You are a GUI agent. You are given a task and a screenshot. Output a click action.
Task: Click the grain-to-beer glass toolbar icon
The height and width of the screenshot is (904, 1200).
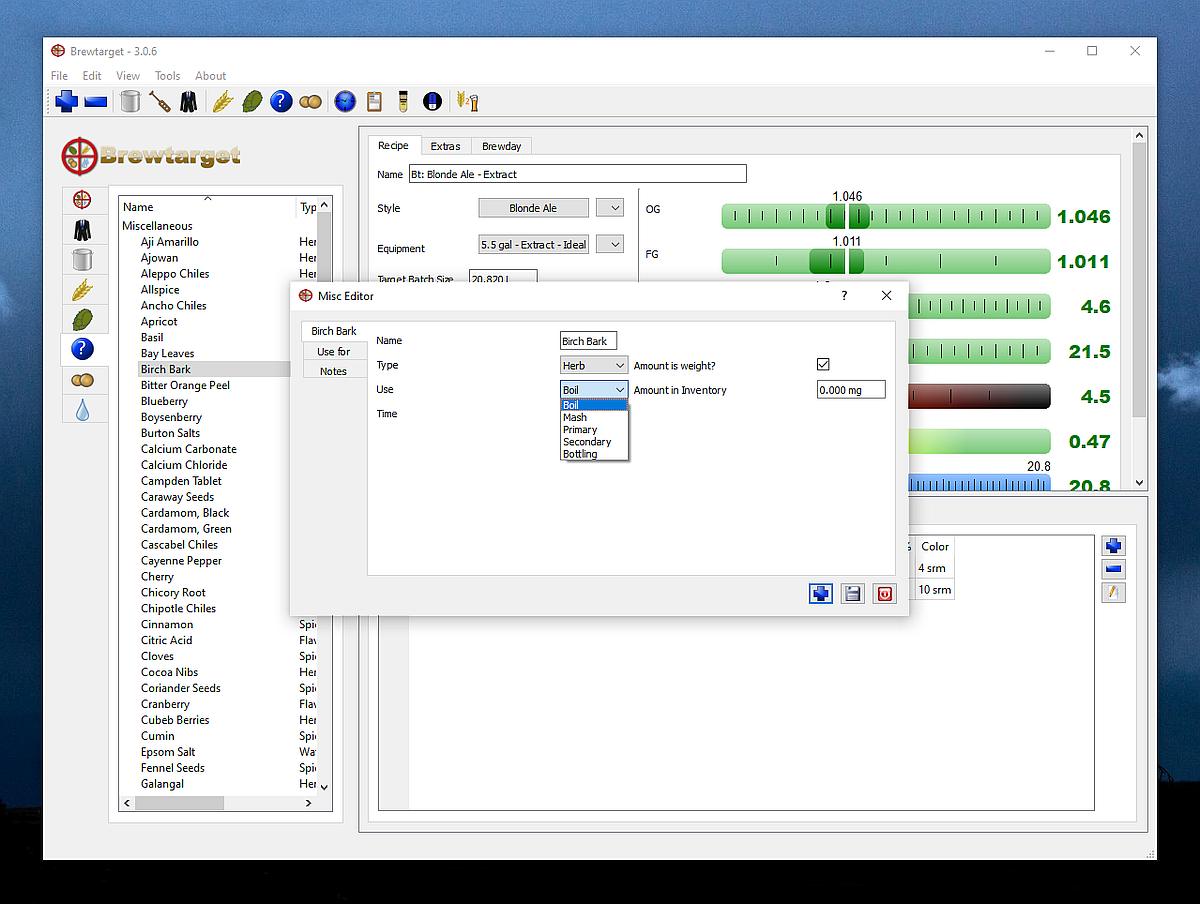point(467,101)
